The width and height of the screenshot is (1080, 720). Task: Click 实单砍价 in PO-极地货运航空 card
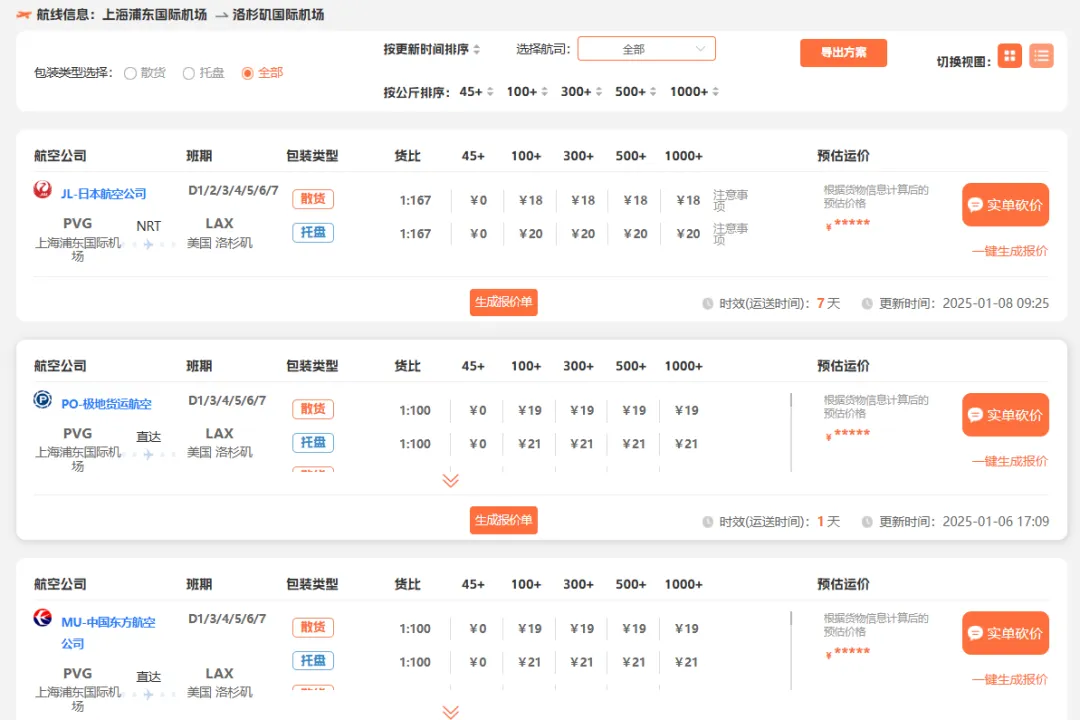click(1006, 415)
